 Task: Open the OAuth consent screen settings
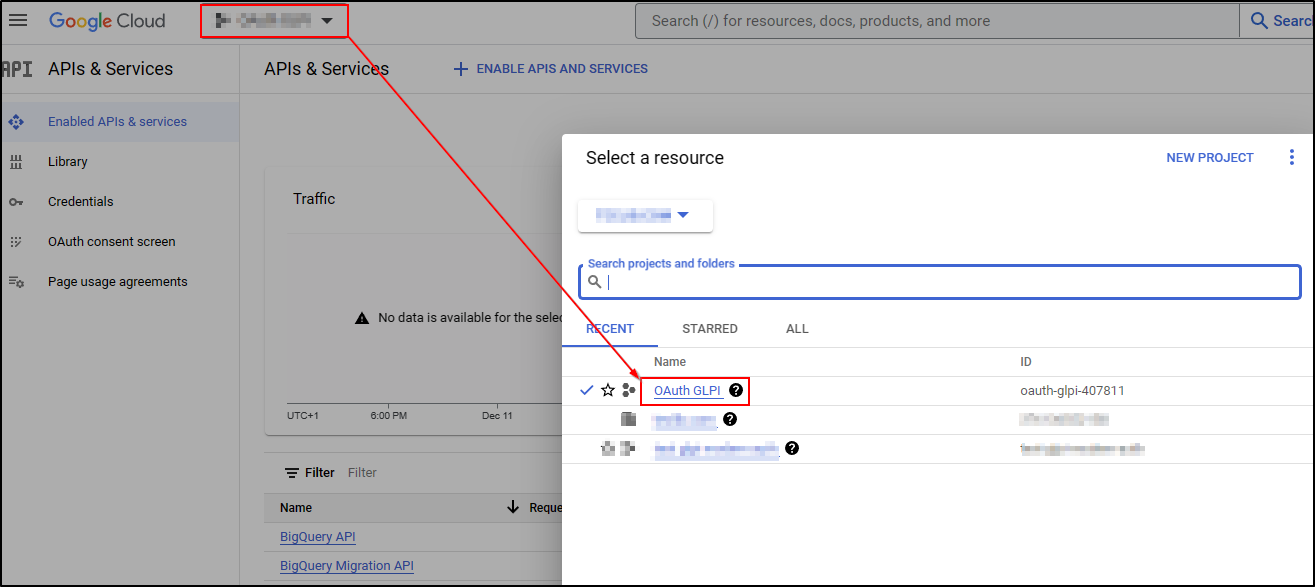point(111,241)
